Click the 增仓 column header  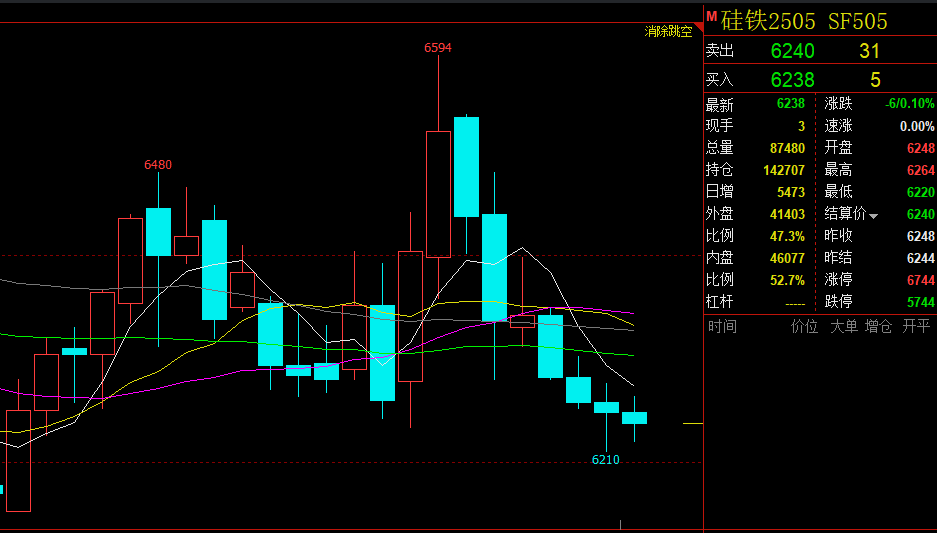click(878, 326)
